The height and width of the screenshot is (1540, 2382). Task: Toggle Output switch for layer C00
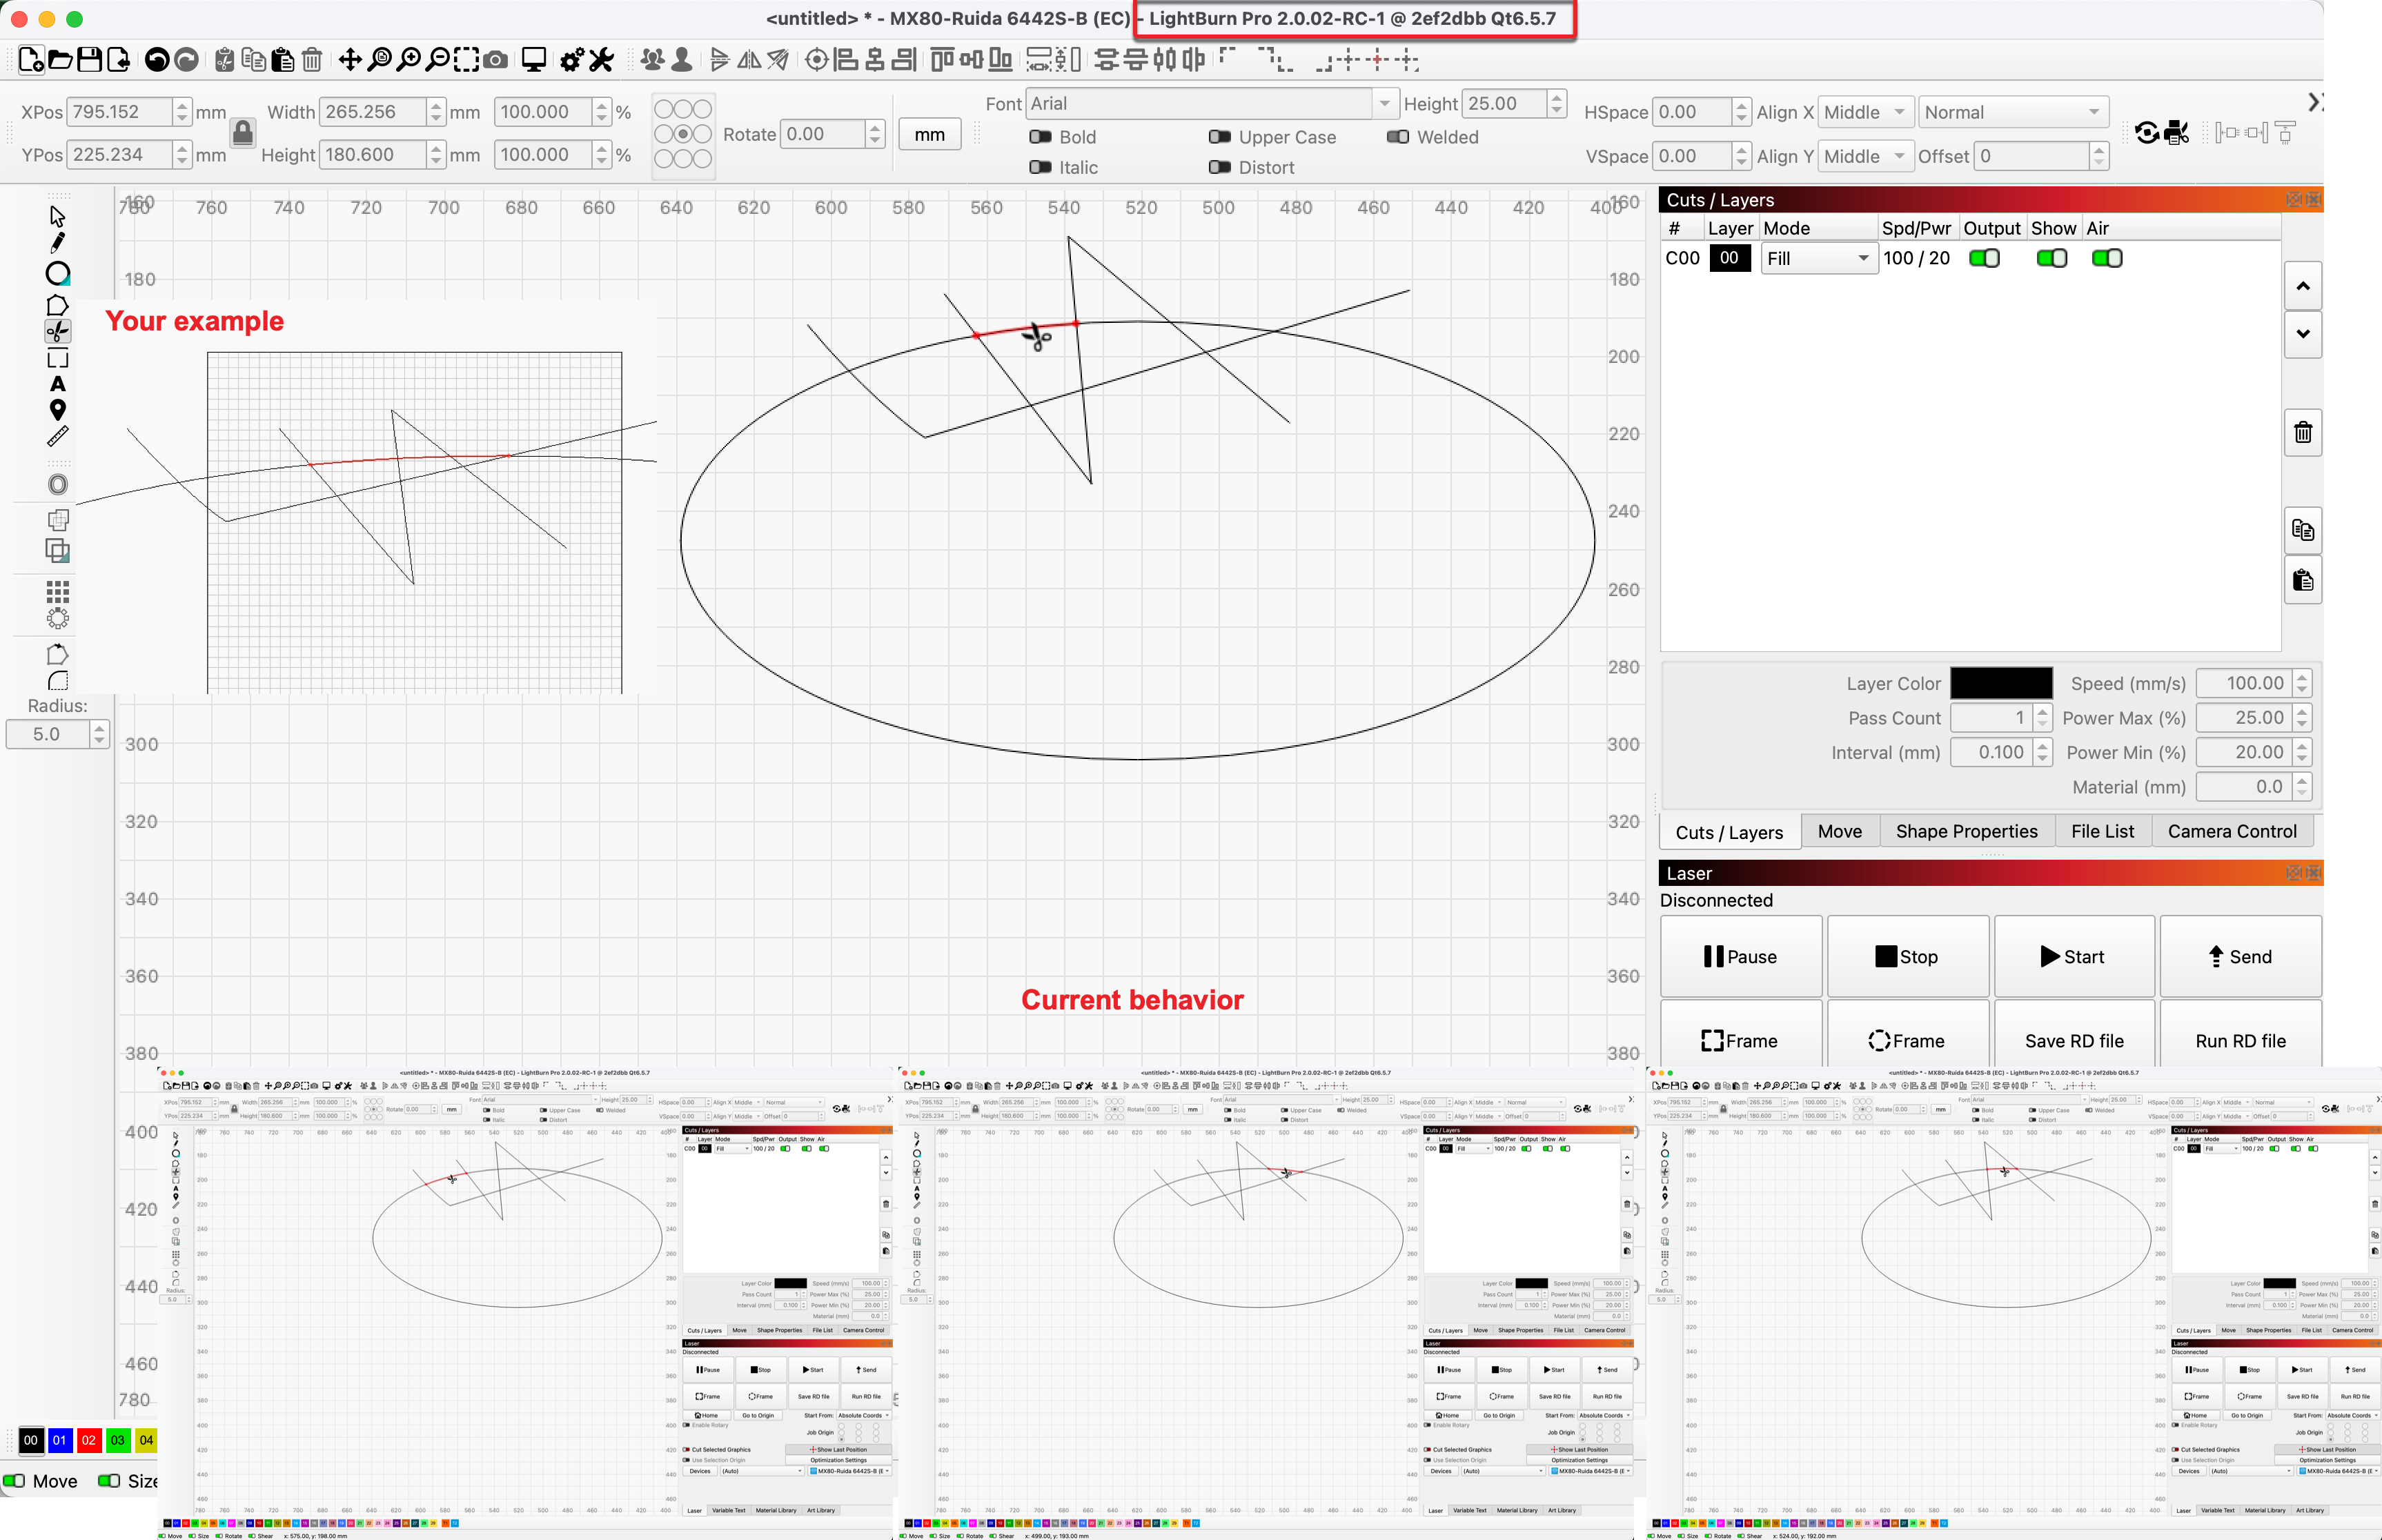click(1984, 258)
